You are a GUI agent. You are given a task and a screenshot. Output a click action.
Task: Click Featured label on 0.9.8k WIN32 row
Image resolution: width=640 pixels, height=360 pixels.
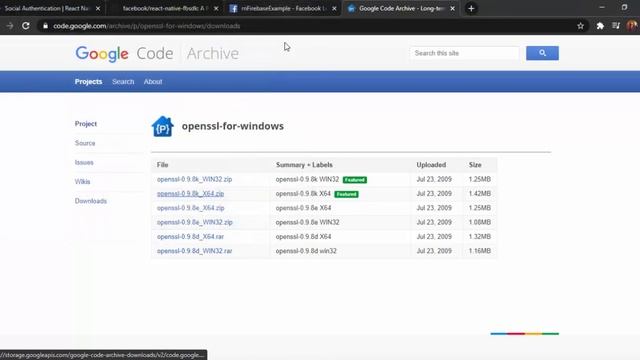pyautogui.click(x=355, y=180)
